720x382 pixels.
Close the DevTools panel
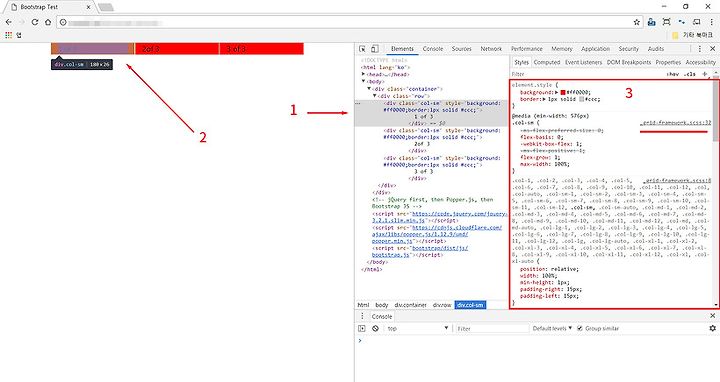pyautogui.click(x=712, y=49)
